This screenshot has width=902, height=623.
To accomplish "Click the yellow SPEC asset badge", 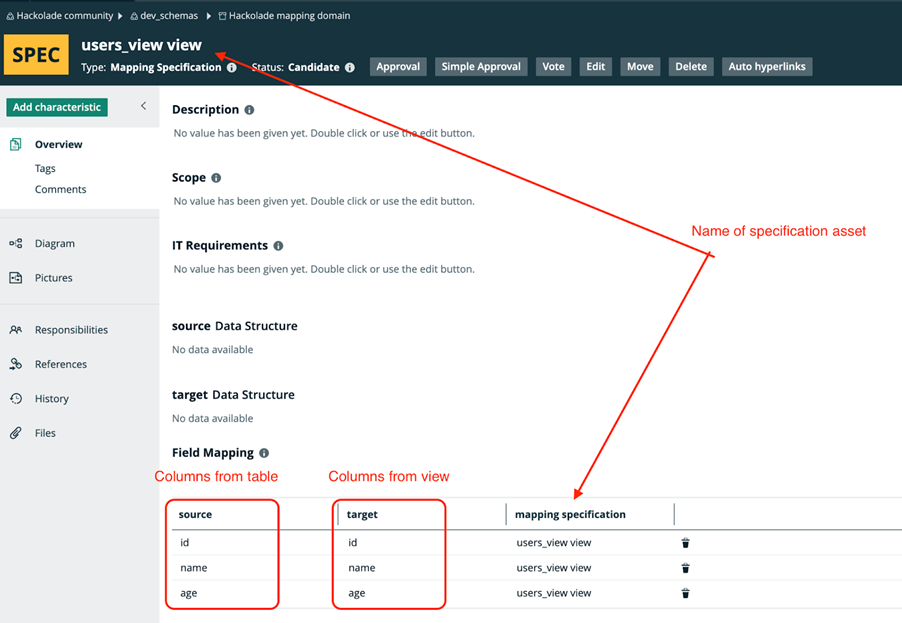I will [36, 55].
